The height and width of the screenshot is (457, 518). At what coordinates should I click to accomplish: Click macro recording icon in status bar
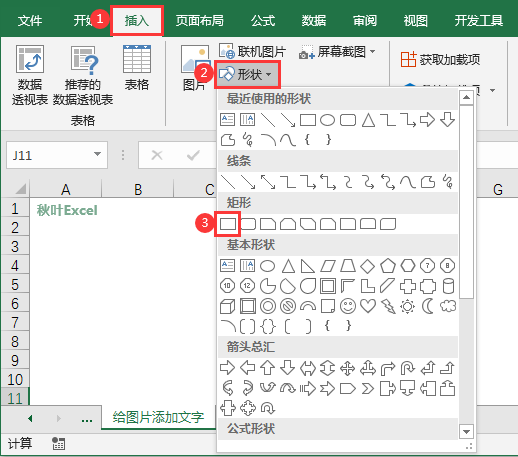[x=59, y=444]
